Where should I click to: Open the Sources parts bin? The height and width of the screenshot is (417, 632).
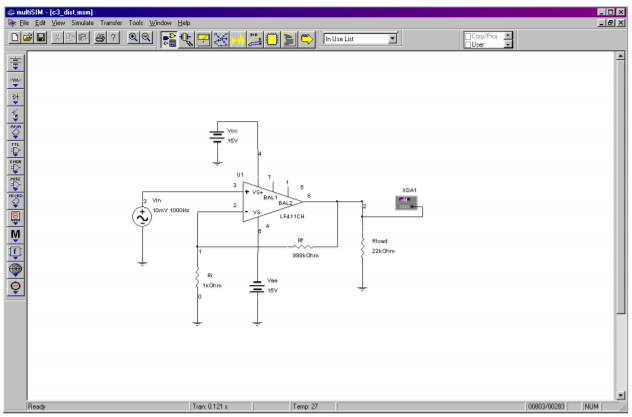pyautogui.click(x=16, y=62)
